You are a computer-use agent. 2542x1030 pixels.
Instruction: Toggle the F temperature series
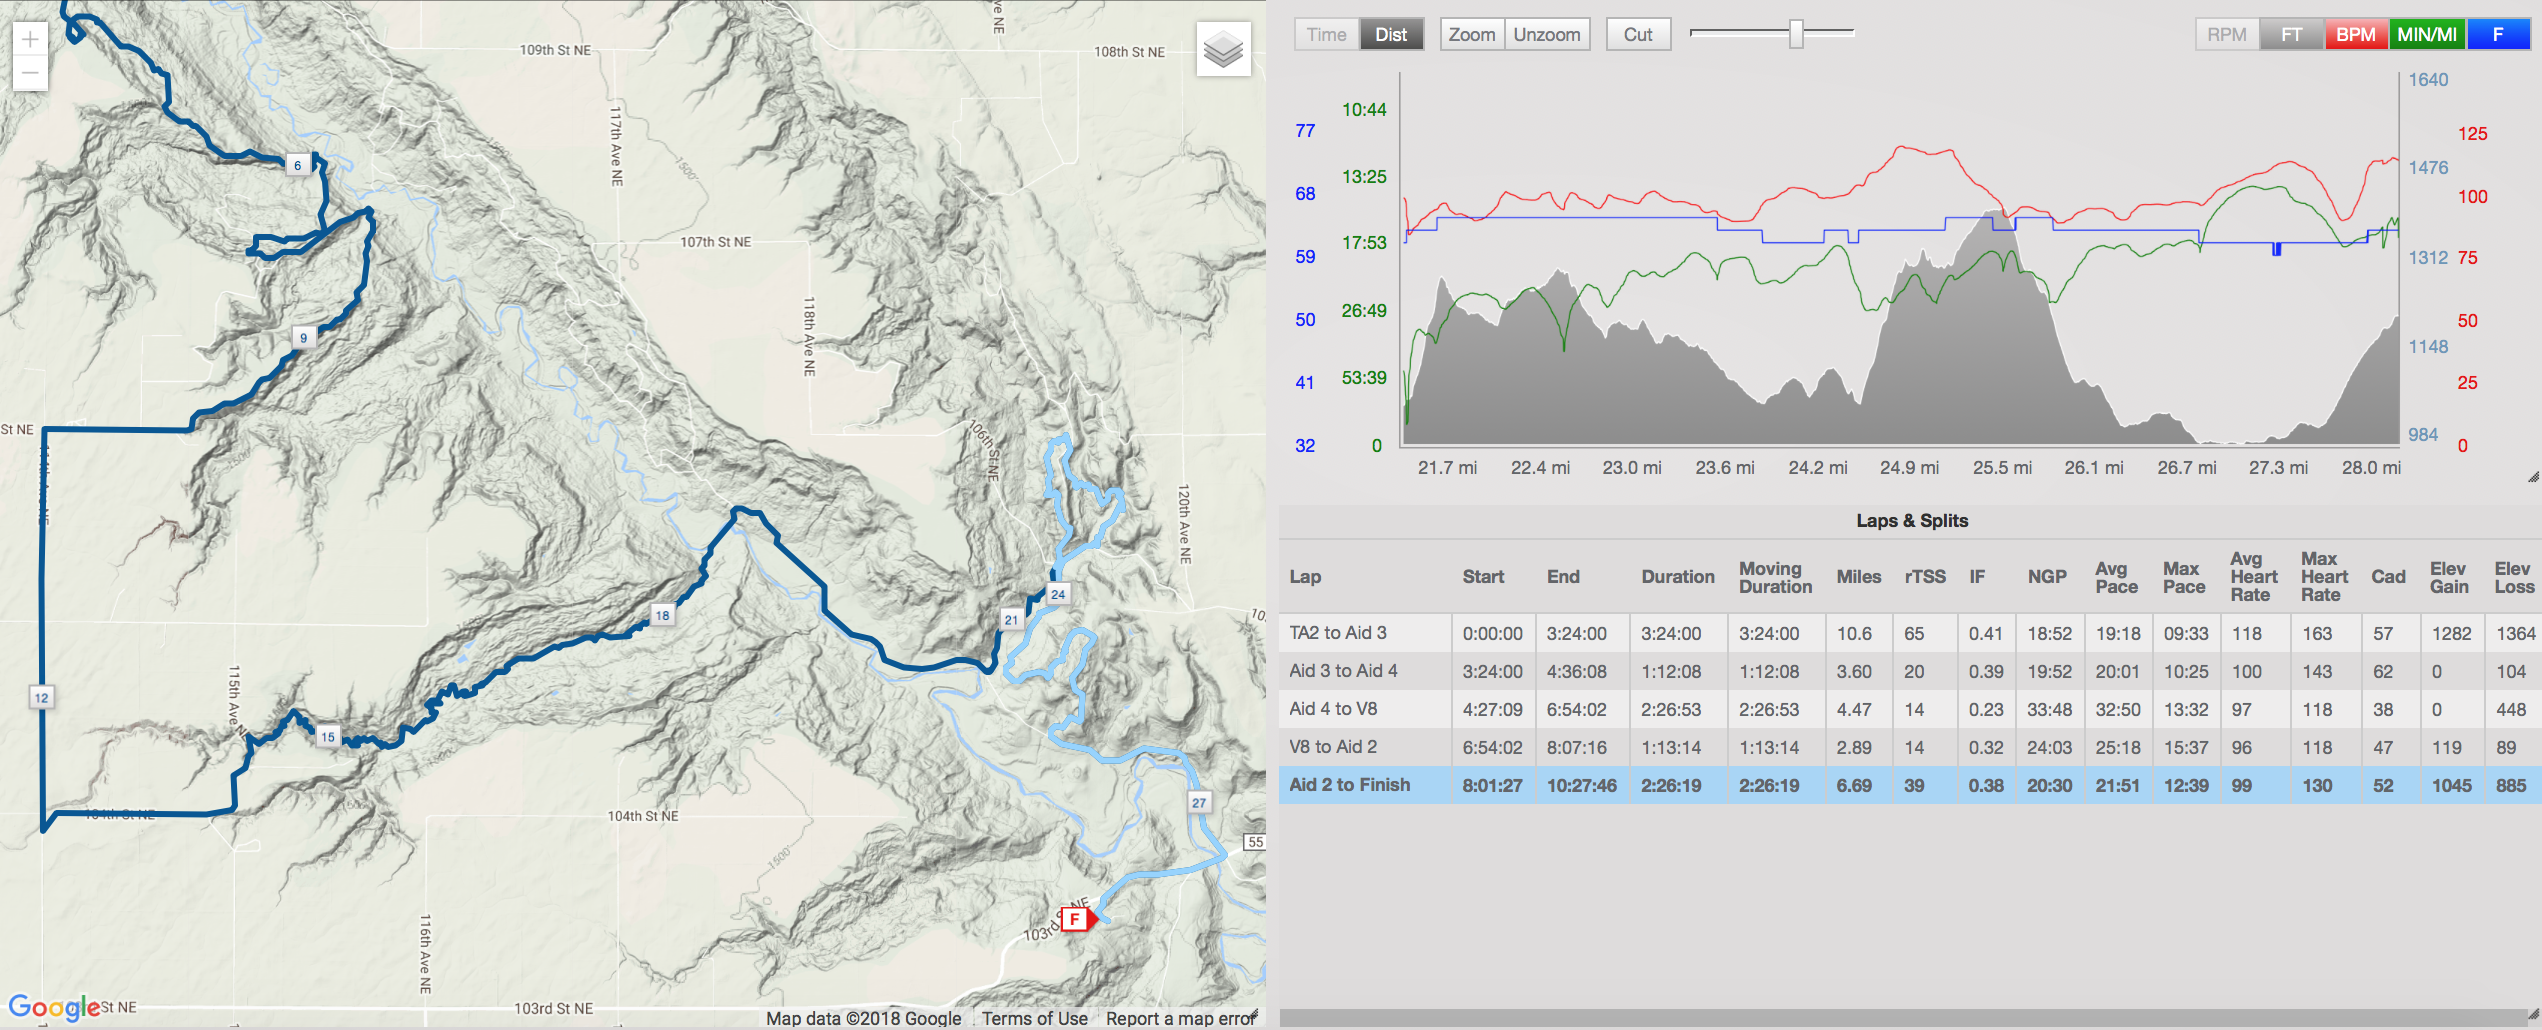pyautogui.click(x=2498, y=34)
